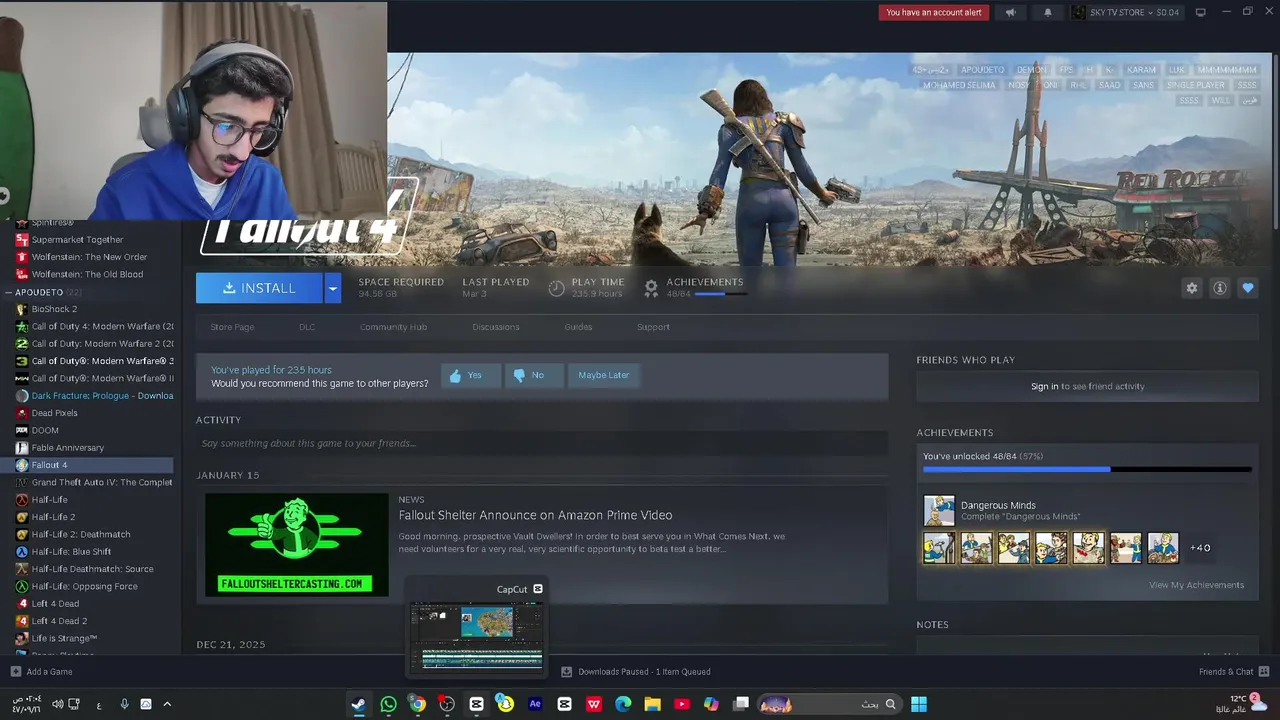
Task: Open the CapCut preview thumbnail
Action: [x=476, y=636]
